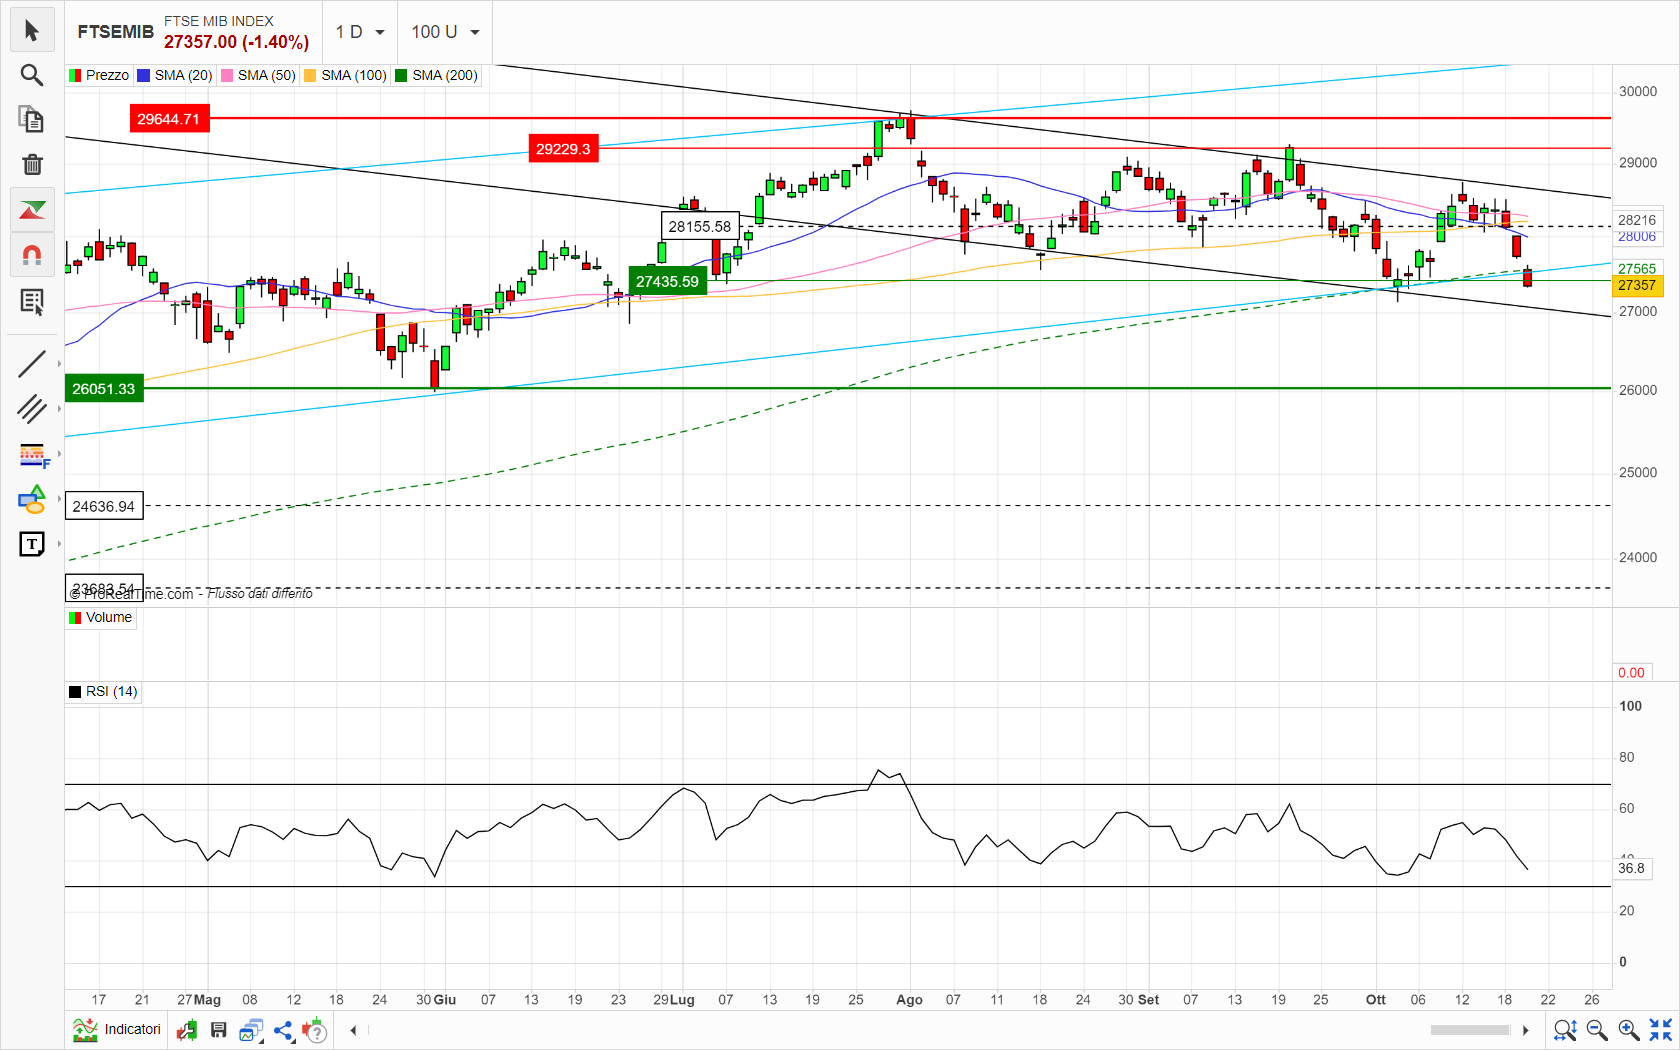Open the 1 D timeframe dropdown
The image size is (1680, 1050).
point(360,32)
